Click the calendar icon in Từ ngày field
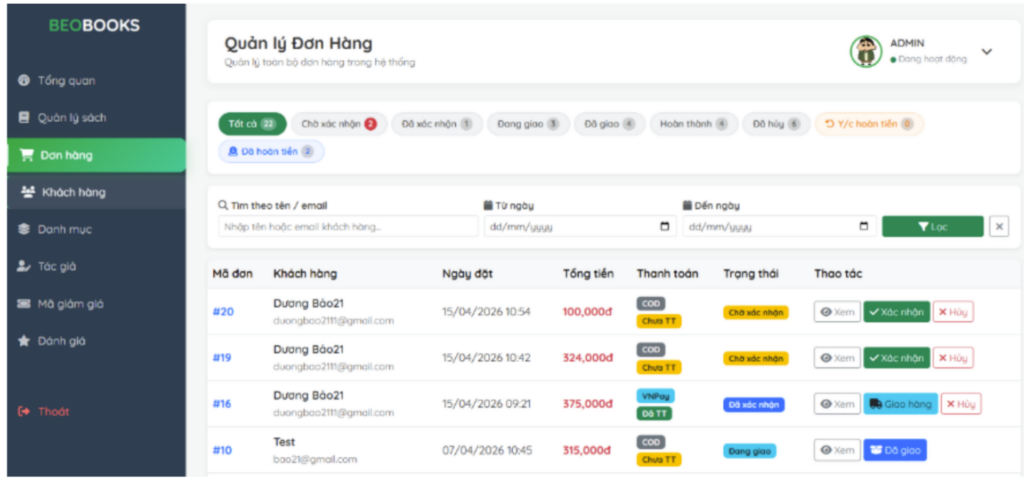The height and width of the screenshot is (480, 1024). pyautogui.click(x=665, y=227)
